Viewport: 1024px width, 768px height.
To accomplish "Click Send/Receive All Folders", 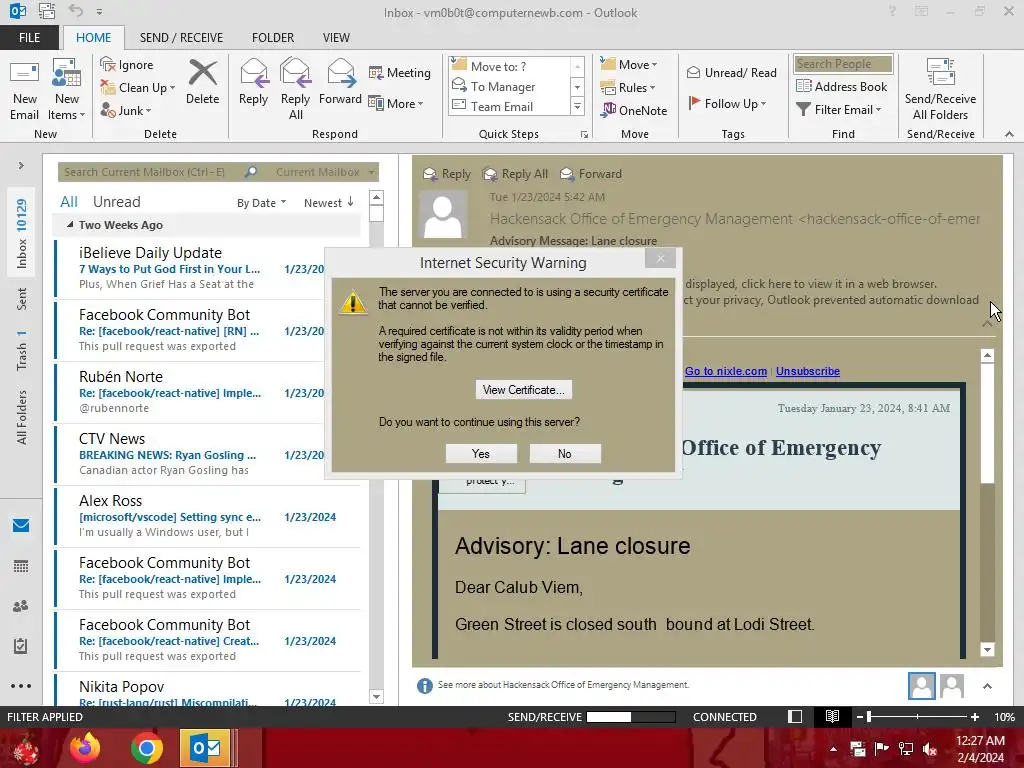I will click(x=940, y=90).
